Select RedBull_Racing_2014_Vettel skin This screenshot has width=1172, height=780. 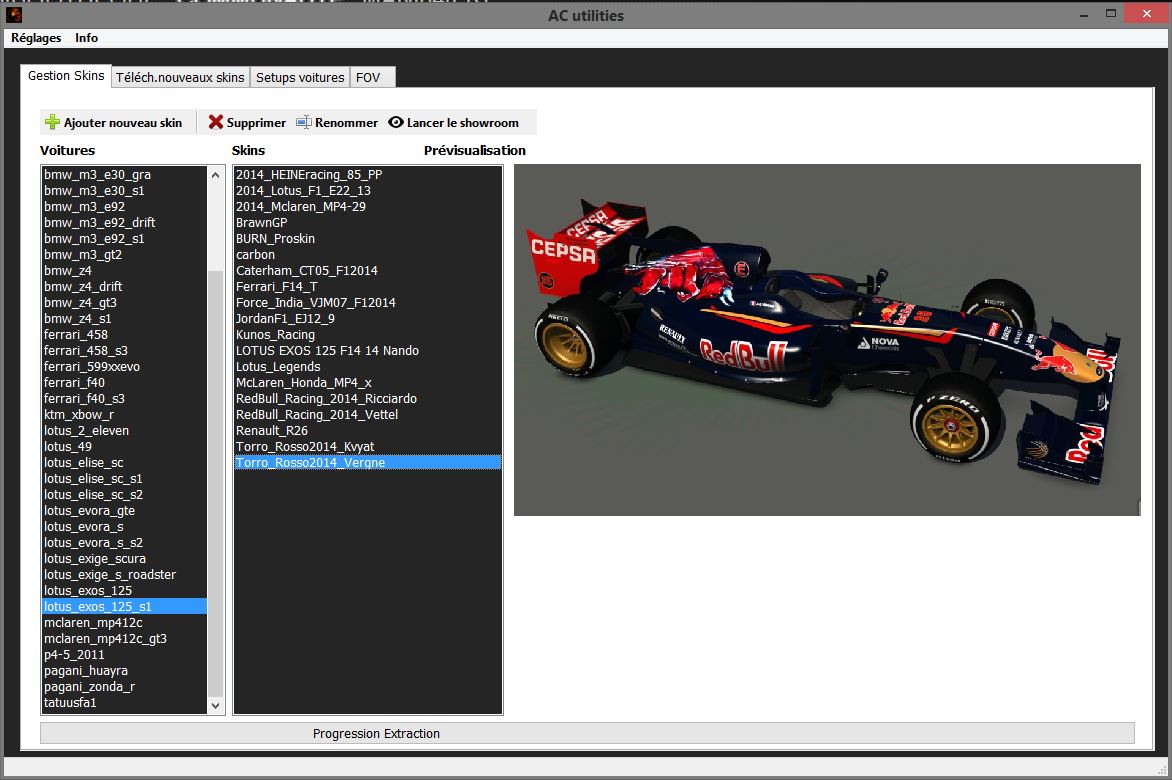point(368,415)
